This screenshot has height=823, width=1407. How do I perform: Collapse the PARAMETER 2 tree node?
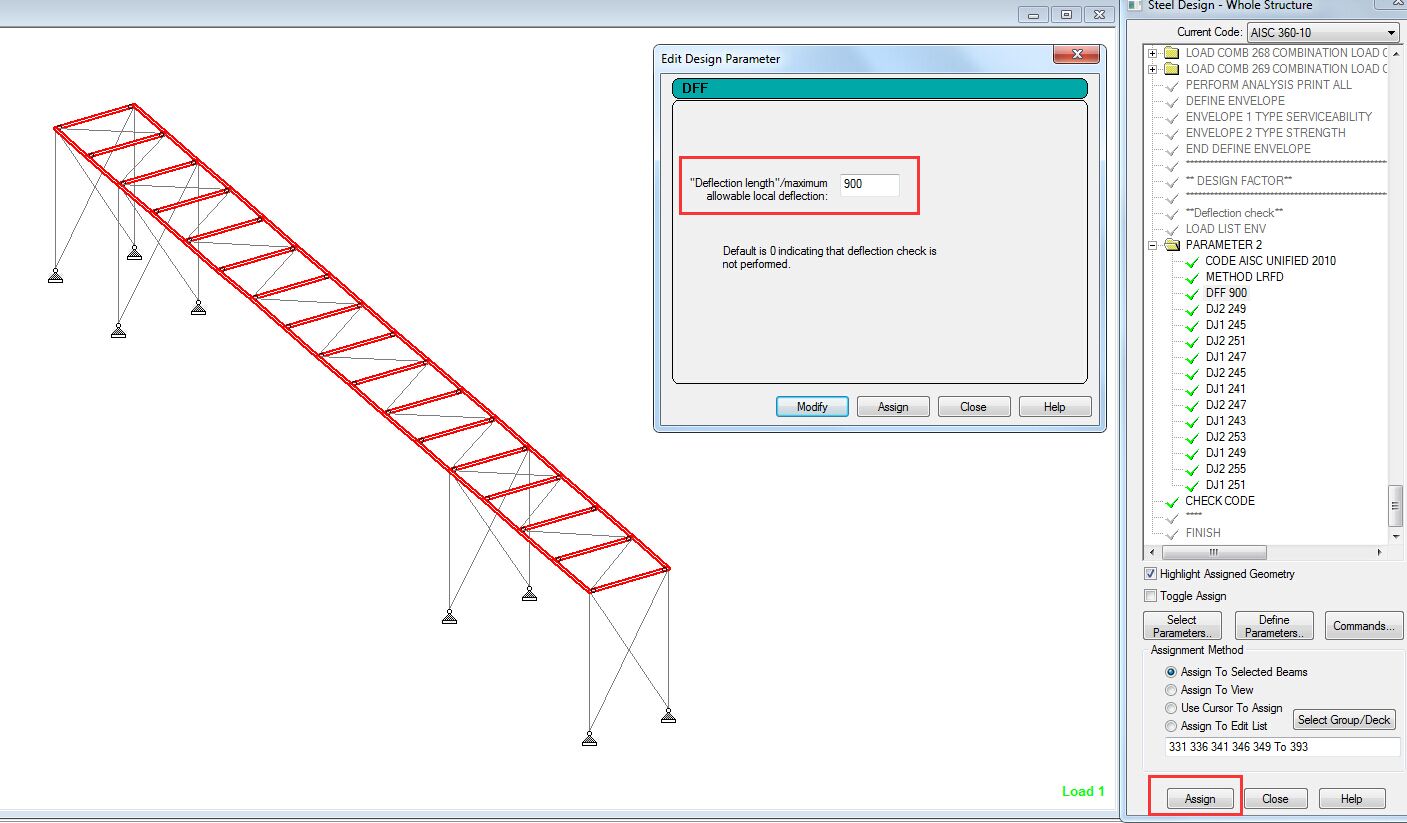click(x=1153, y=245)
